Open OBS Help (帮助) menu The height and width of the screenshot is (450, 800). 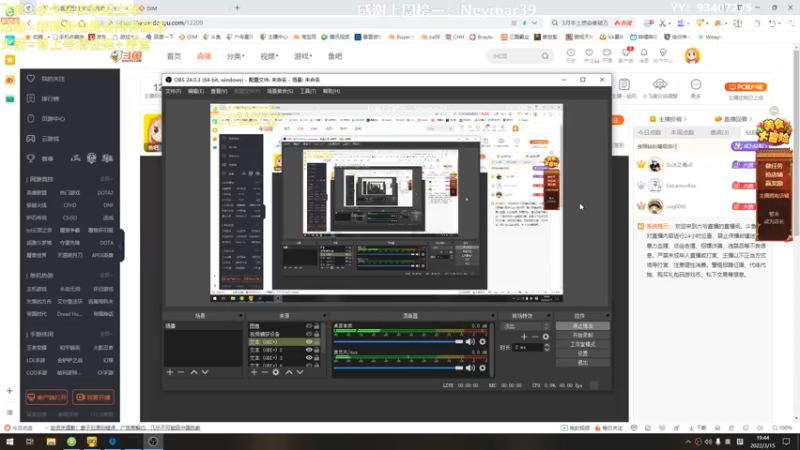(331, 91)
